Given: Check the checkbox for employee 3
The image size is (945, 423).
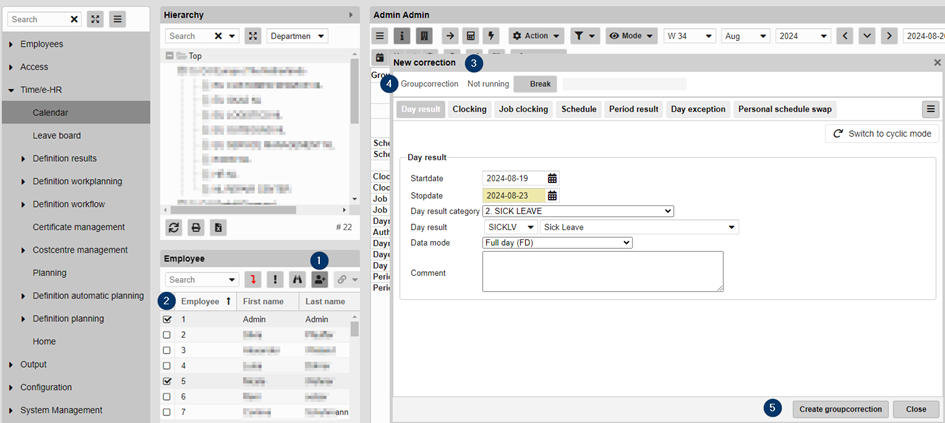Looking at the screenshot, I should pyautogui.click(x=167, y=350).
